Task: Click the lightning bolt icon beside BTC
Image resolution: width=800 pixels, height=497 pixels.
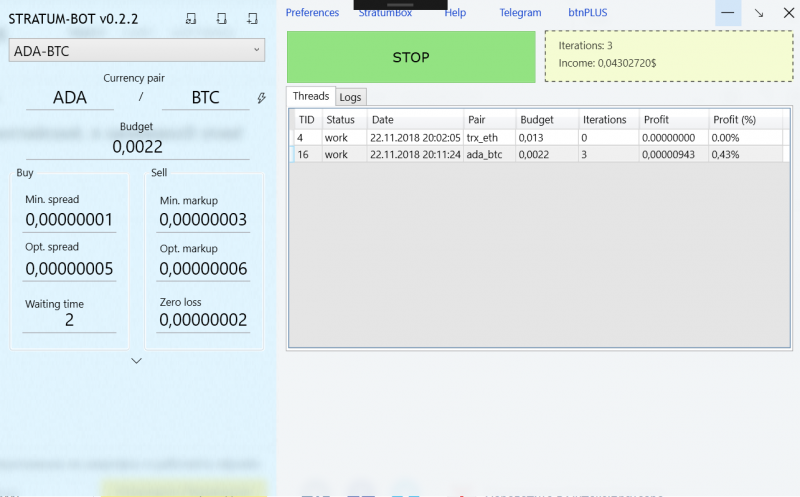Action: (x=261, y=98)
